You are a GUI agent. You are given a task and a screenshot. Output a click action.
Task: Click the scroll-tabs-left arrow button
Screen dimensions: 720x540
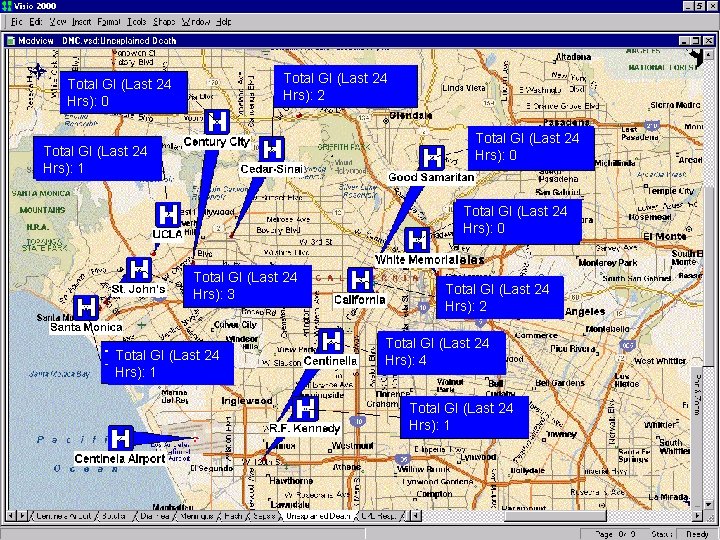pyautogui.click(x=11, y=516)
